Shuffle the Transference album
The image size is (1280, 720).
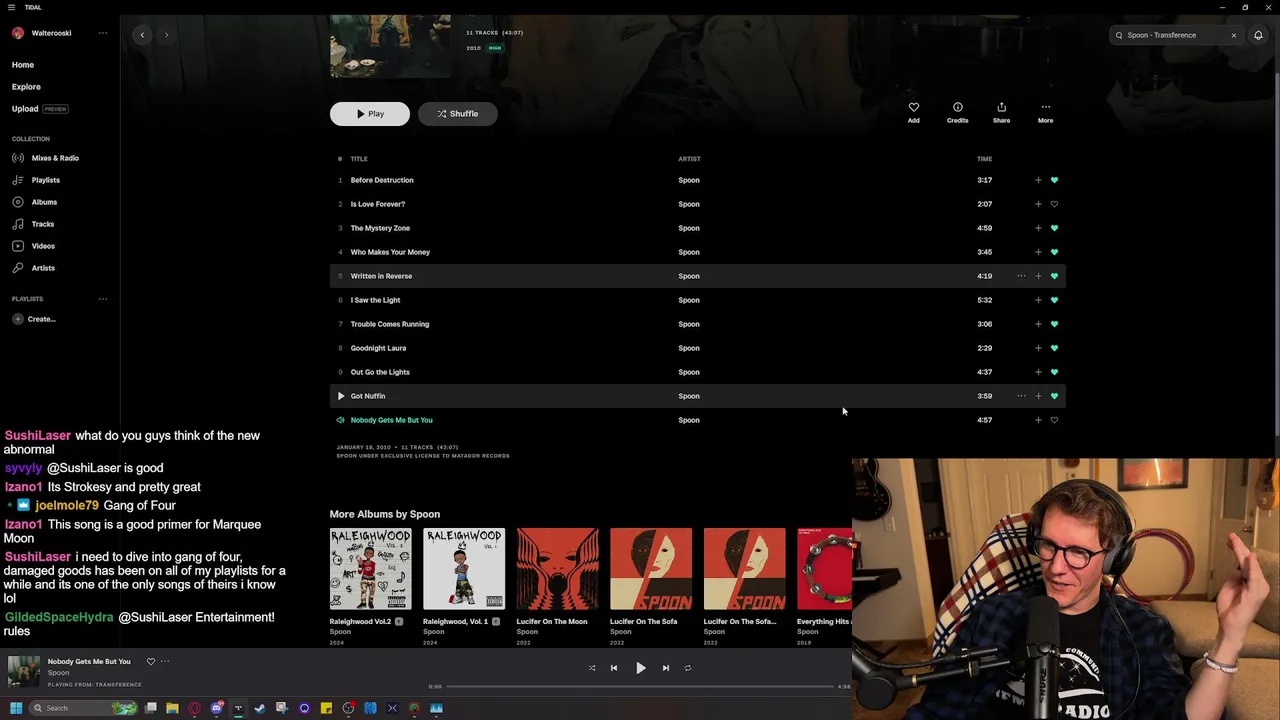[x=458, y=114]
